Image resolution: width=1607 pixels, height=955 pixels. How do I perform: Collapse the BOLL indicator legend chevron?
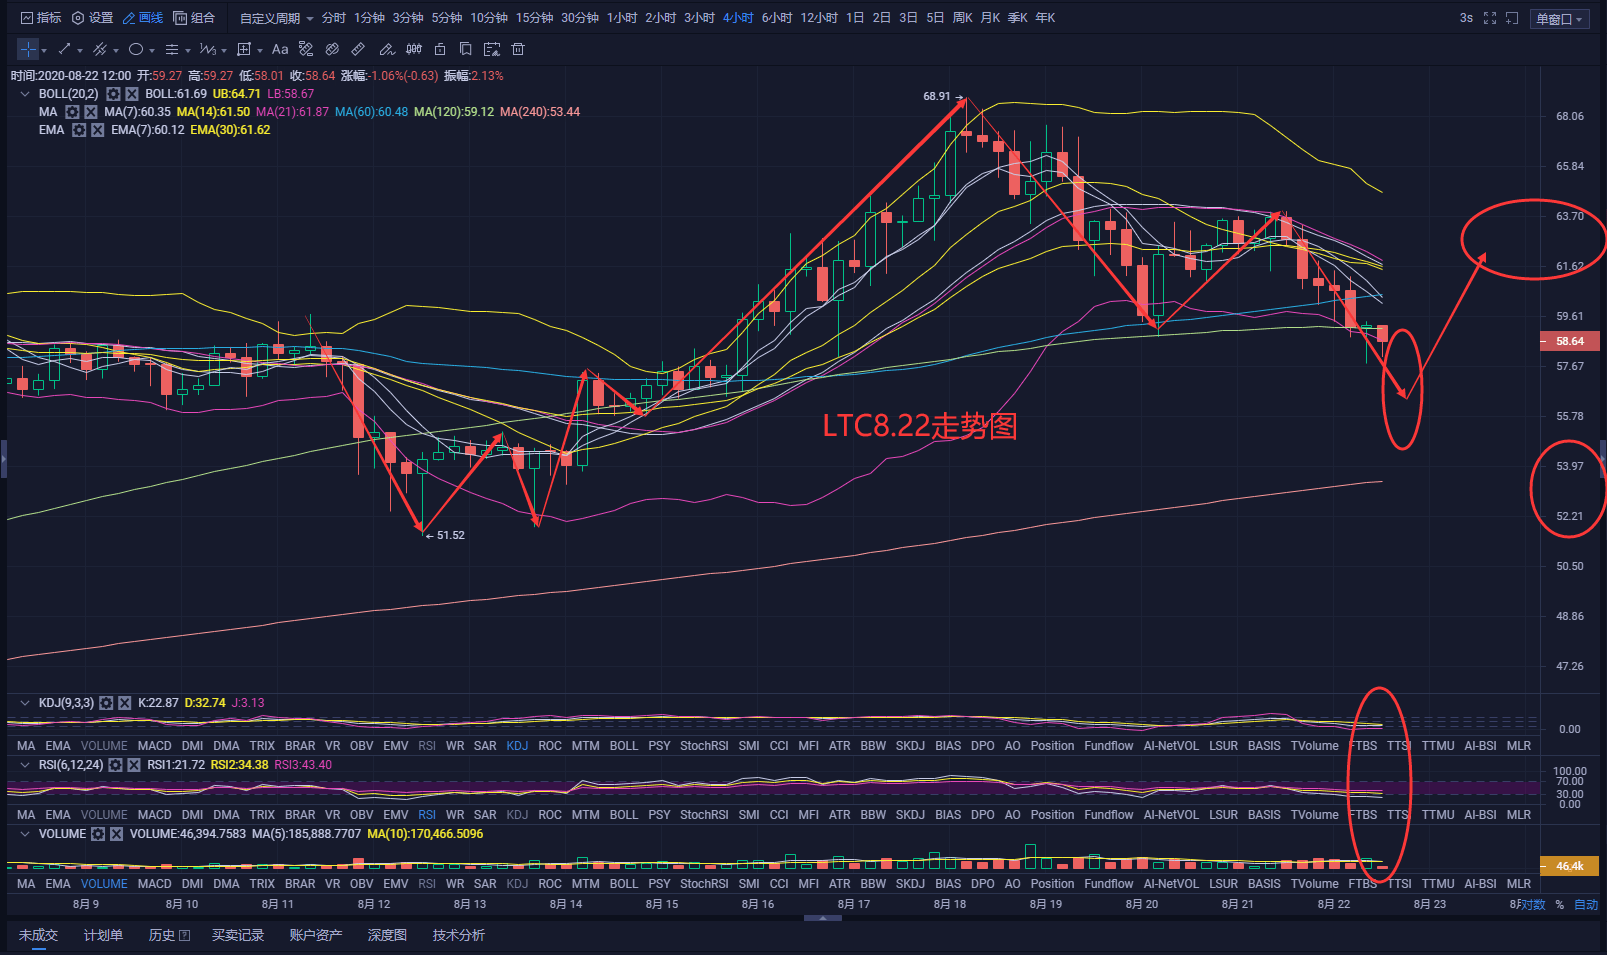coord(25,94)
